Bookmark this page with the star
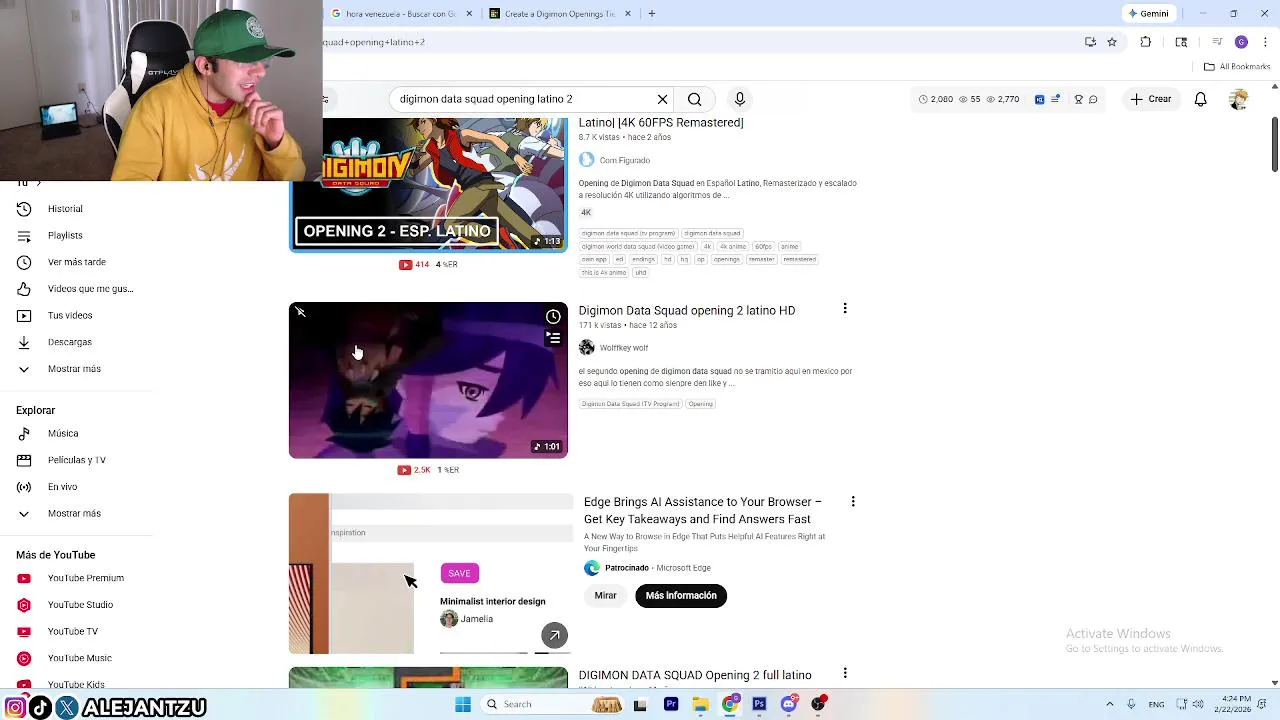Viewport: 1280px width, 720px height. pyautogui.click(x=1111, y=42)
